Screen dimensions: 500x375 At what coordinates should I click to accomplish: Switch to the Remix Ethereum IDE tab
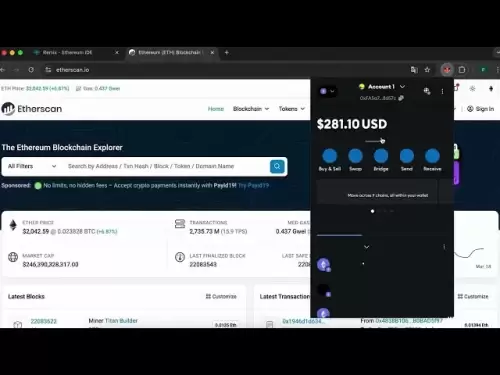tap(67, 52)
